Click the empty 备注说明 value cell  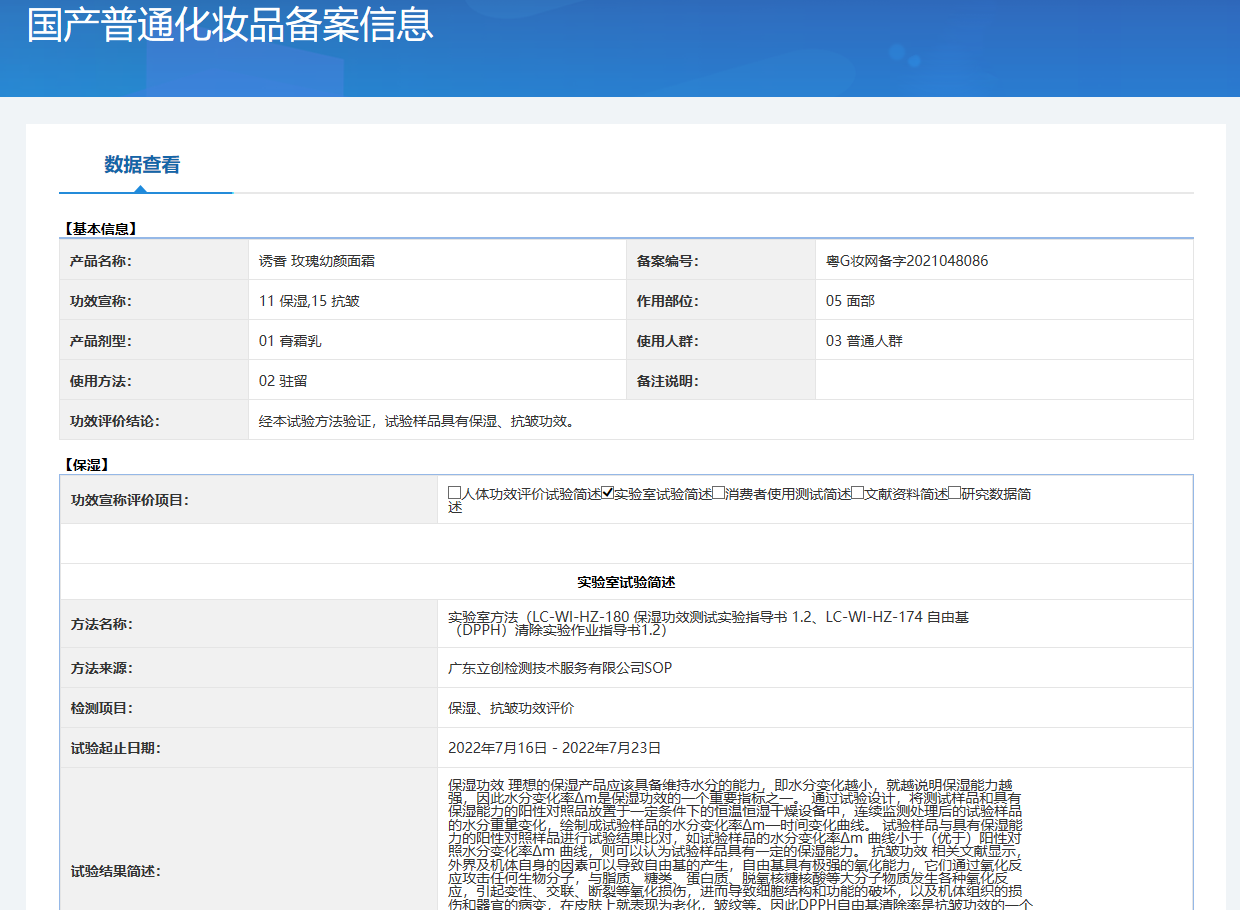pyautogui.click(x=1004, y=380)
